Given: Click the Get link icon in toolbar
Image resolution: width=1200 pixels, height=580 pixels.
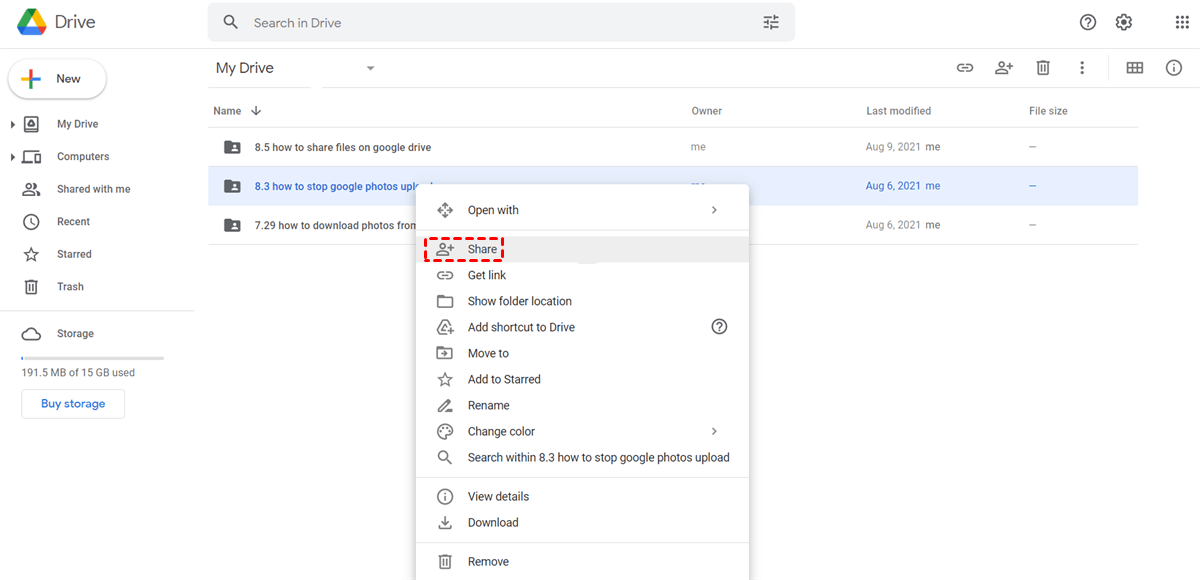Looking at the screenshot, I should click(965, 68).
